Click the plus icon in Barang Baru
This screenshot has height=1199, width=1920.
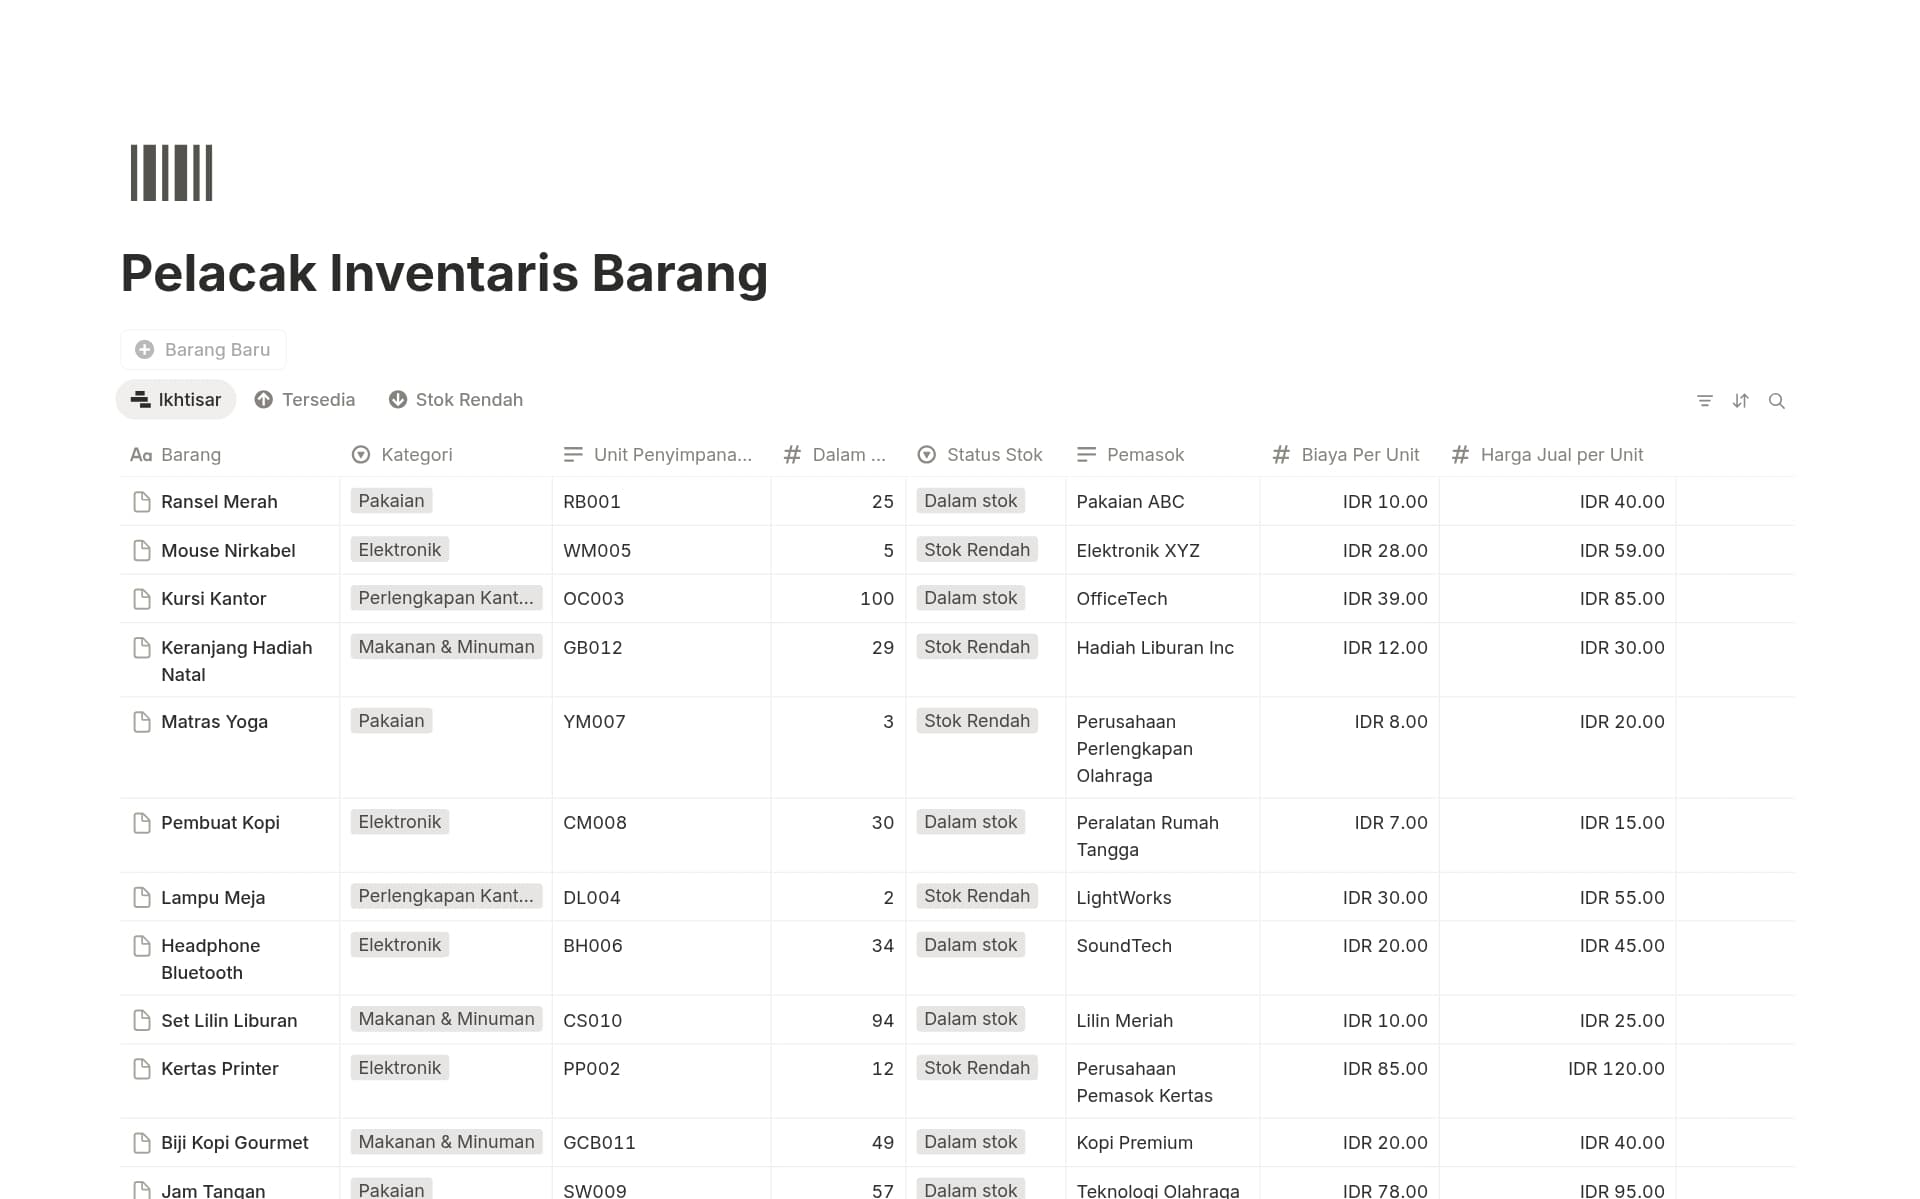145,350
